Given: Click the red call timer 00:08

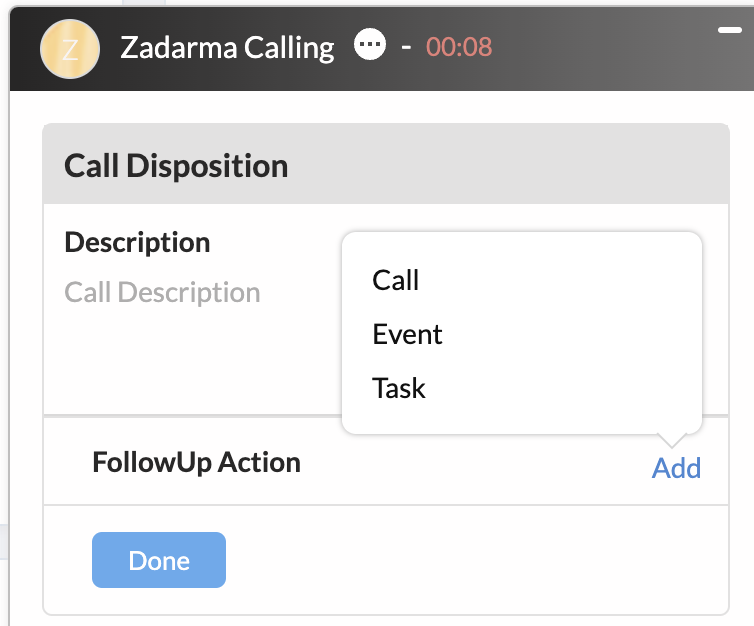Looking at the screenshot, I should click(x=459, y=47).
